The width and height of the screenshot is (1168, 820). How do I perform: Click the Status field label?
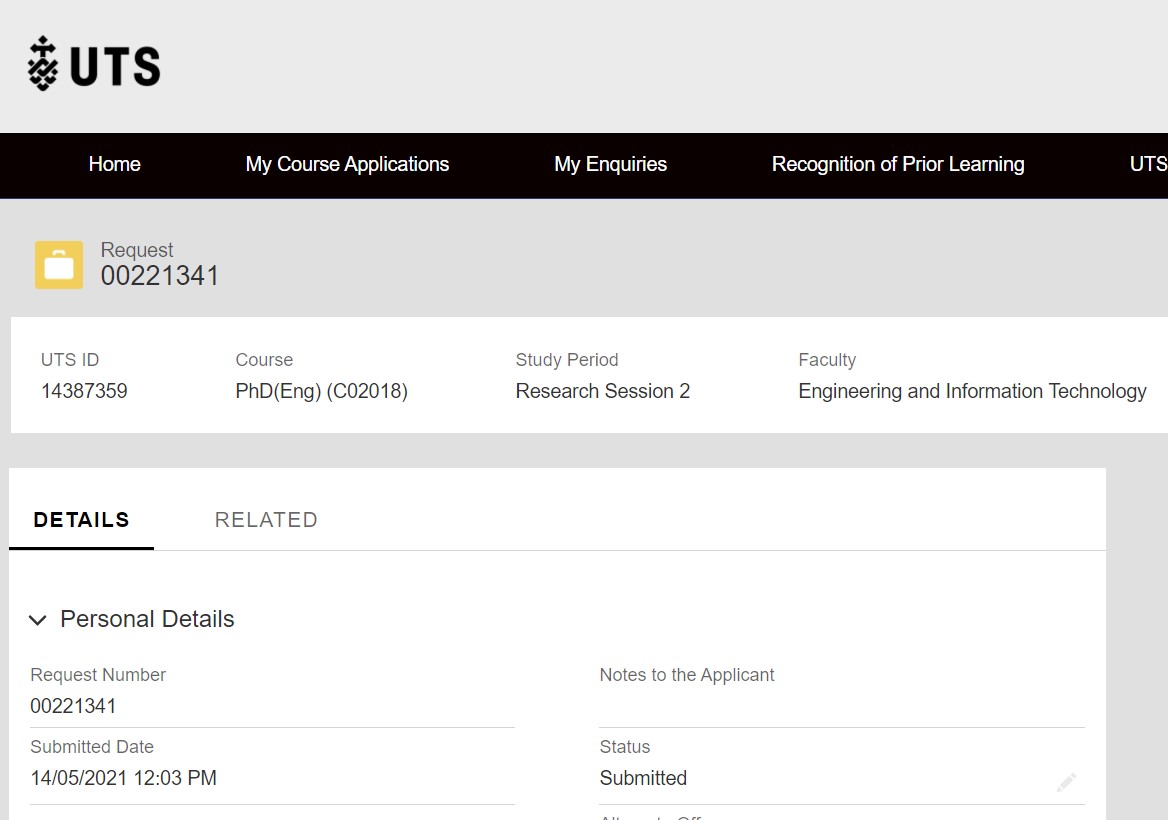(624, 747)
